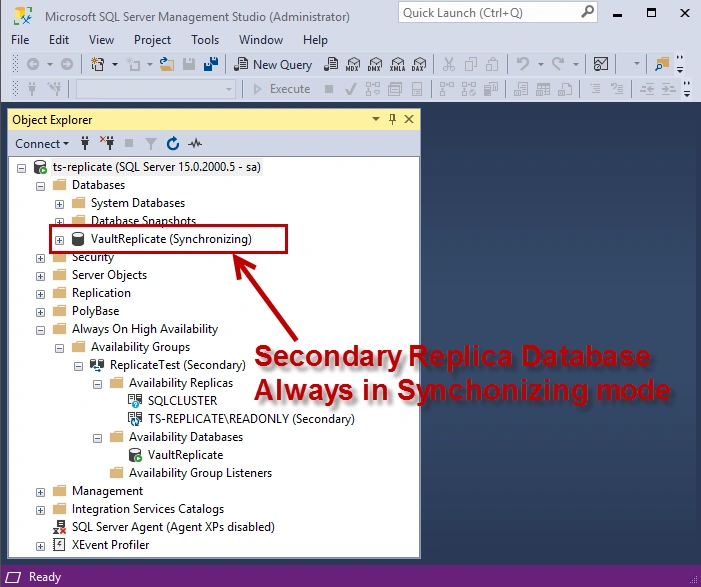Click the Open File folder icon
This screenshot has width=701, height=587.
pos(167,64)
